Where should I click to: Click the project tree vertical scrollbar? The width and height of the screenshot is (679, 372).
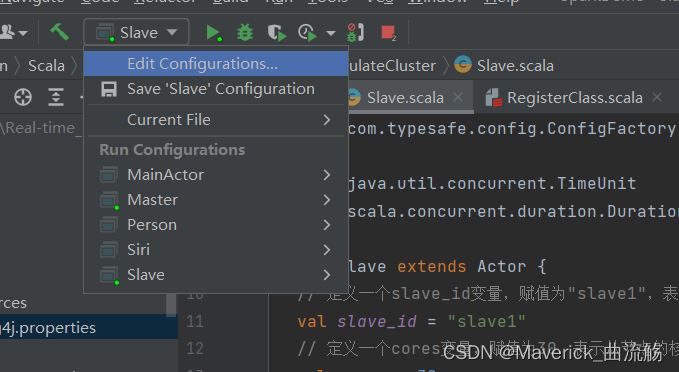coord(171,304)
